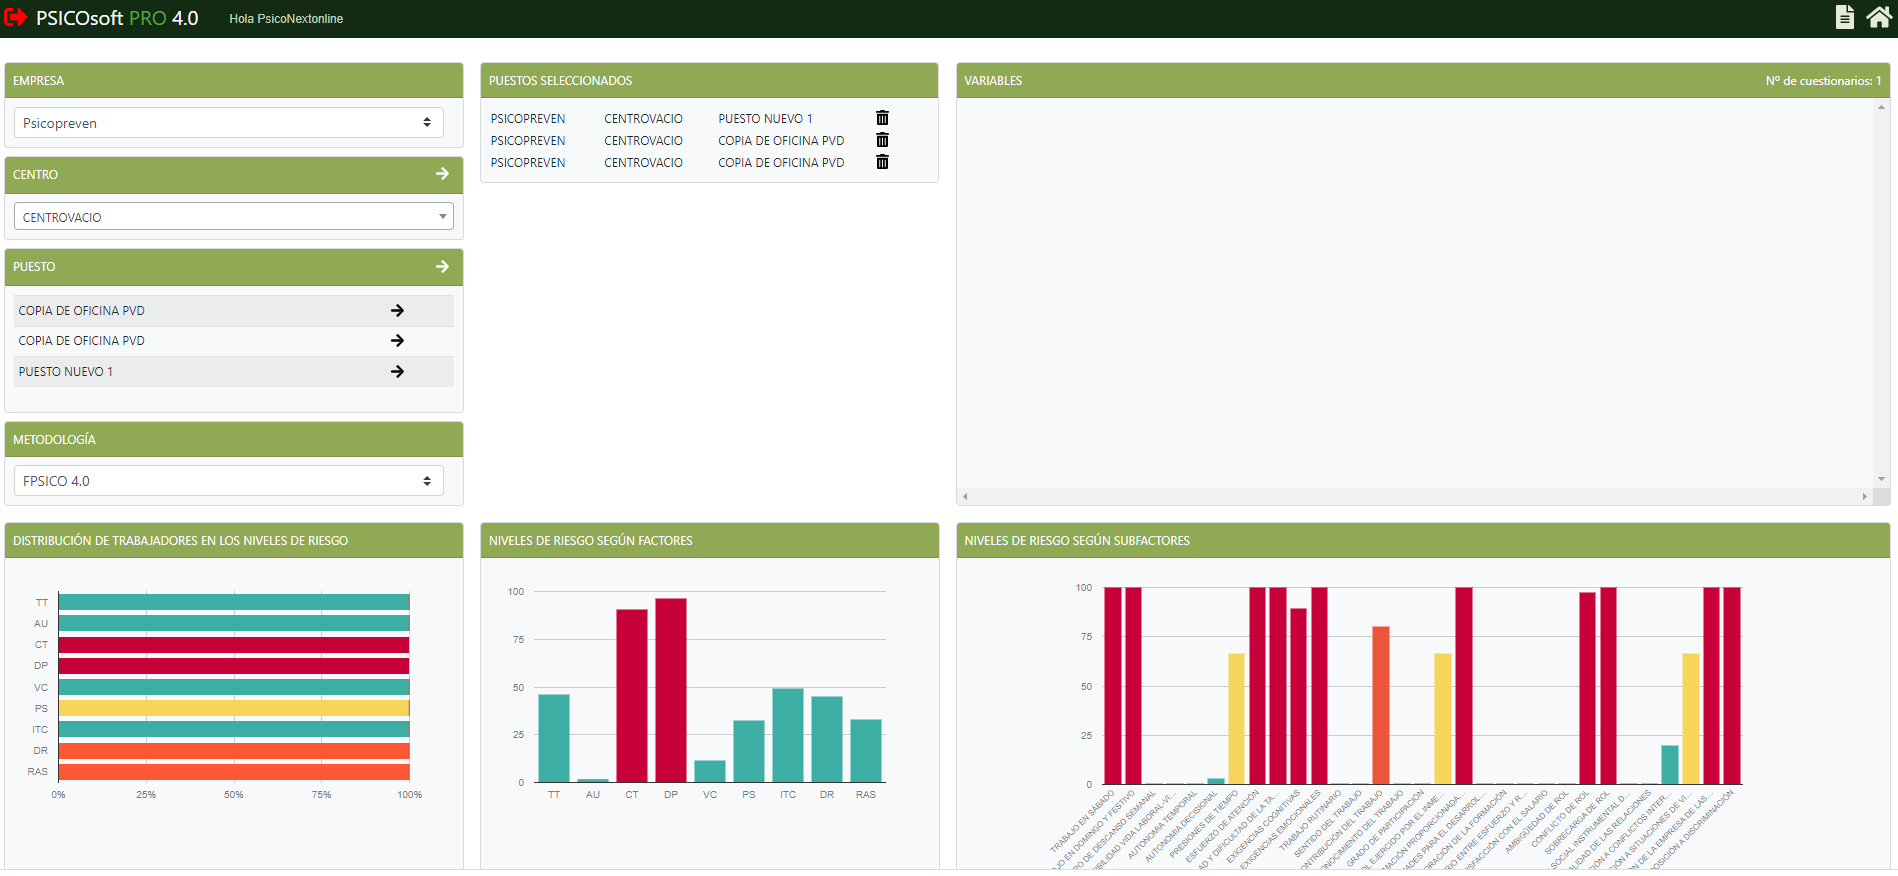Screen dimensions: 1898x876
Task: Delete the PUESTO NUEVO 1 selected row
Action: pyautogui.click(x=882, y=118)
